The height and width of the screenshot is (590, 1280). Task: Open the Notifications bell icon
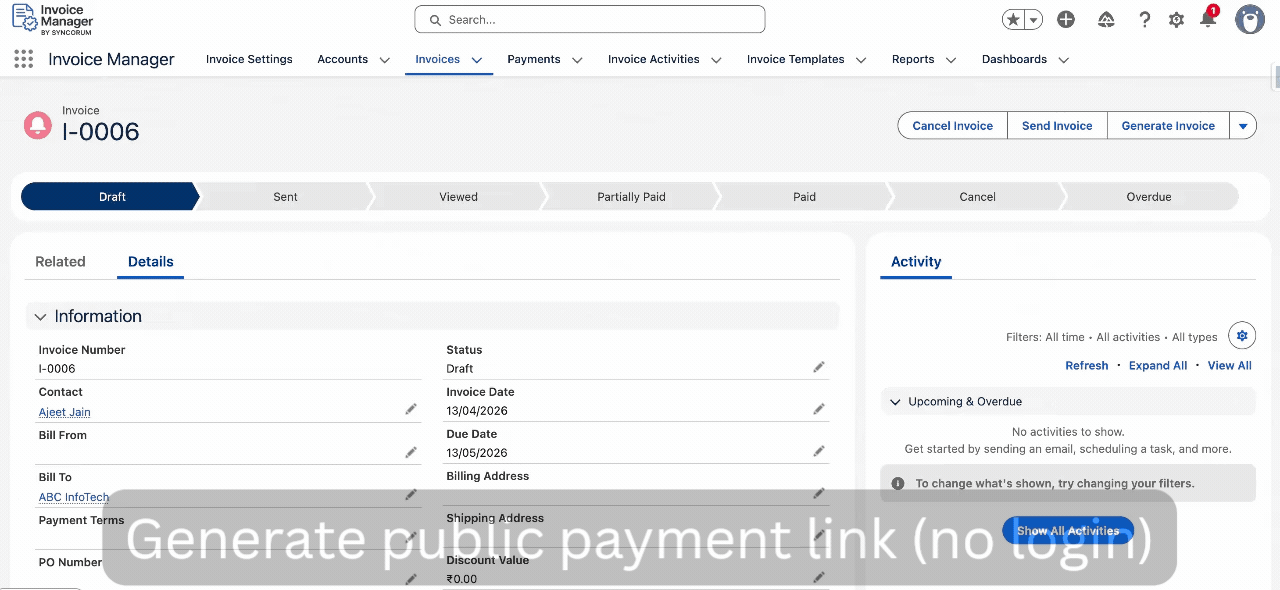1208,19
